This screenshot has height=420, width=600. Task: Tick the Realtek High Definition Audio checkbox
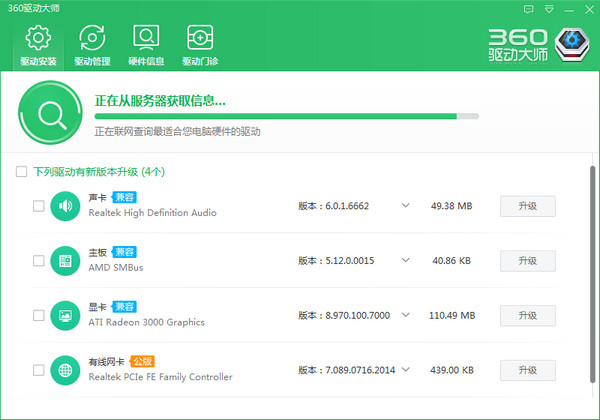click(38, 207)
